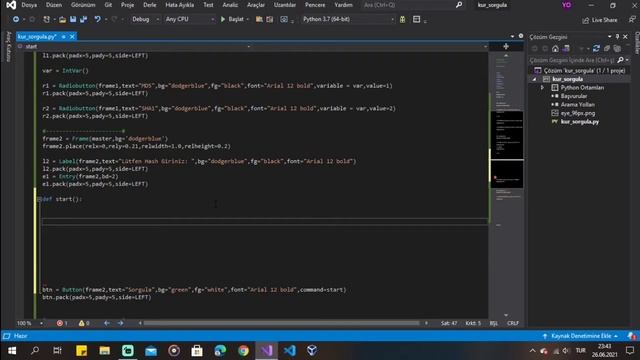640x360 pixels.
Task: Click the Save All double-disk icon
Action: 84,19
